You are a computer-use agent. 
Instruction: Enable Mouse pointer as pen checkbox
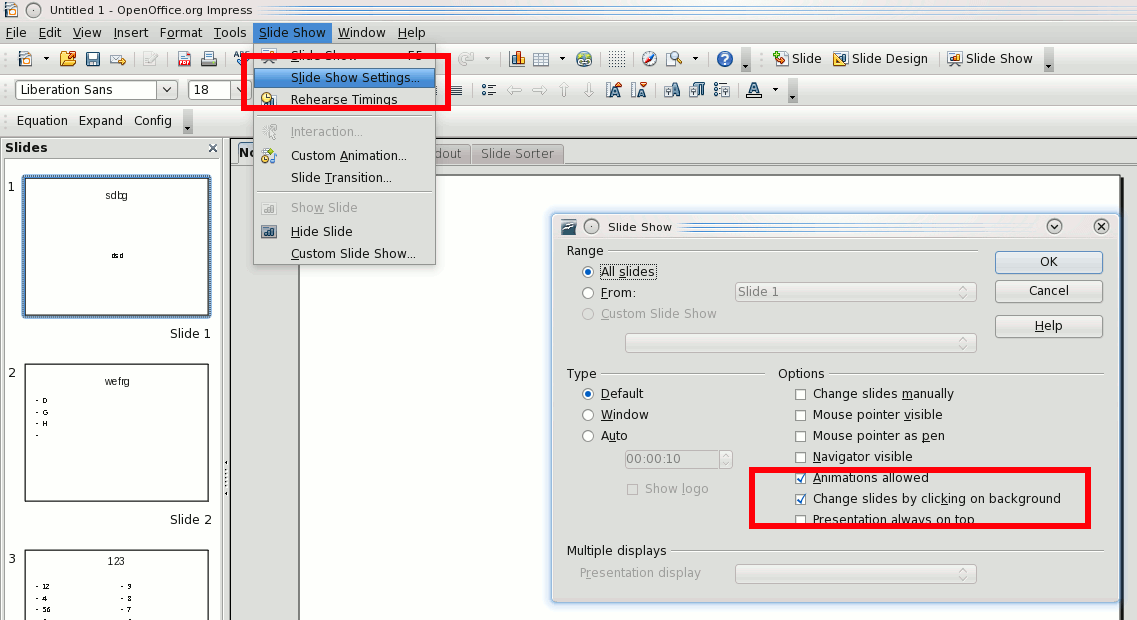(x=801, y=437)
